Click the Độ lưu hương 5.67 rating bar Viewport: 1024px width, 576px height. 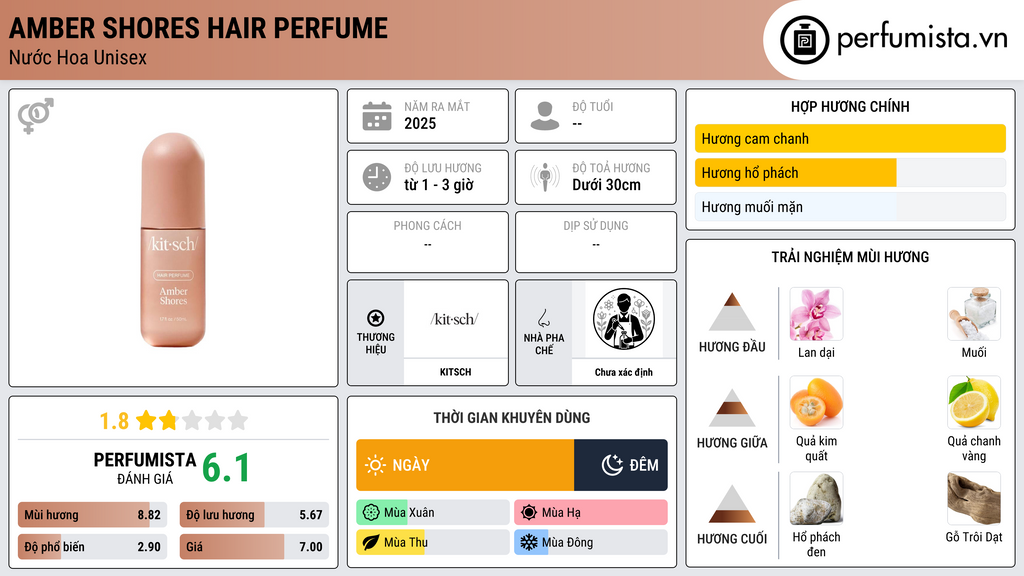click(254, 515)
